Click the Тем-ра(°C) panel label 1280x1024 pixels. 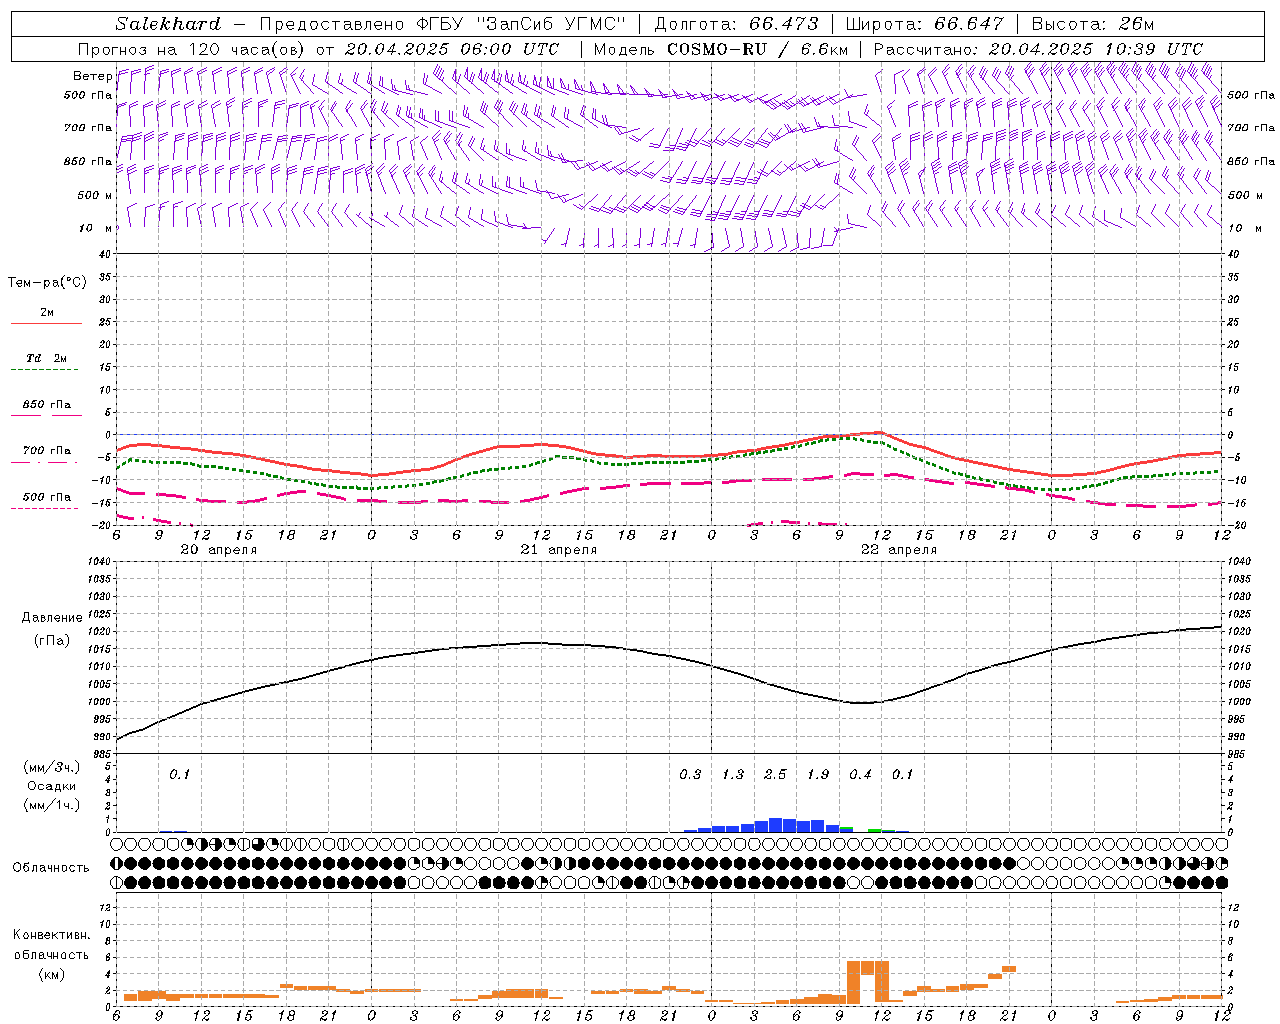pos(47,283)
